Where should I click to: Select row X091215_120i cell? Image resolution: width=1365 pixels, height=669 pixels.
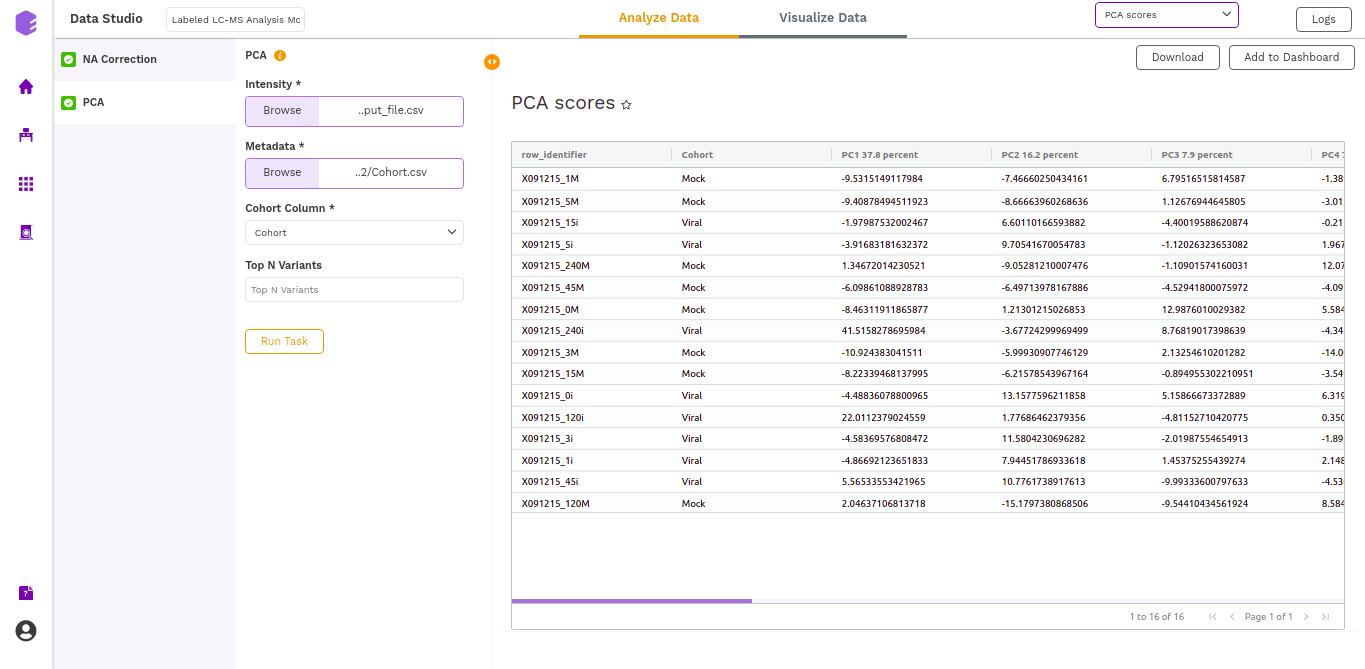[591, 418]
